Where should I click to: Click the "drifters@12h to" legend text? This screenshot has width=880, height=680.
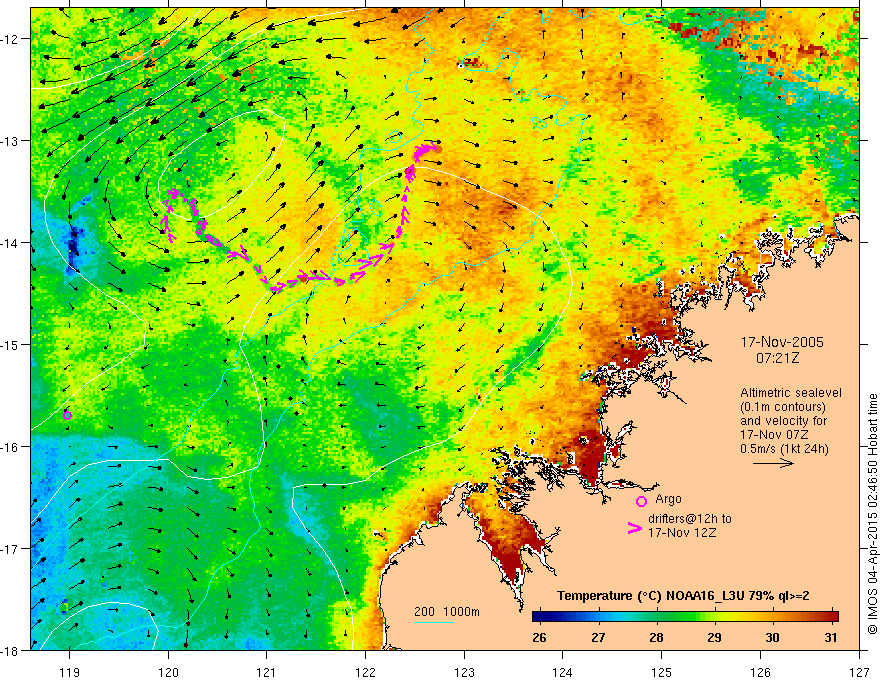(x=690, y=519)
